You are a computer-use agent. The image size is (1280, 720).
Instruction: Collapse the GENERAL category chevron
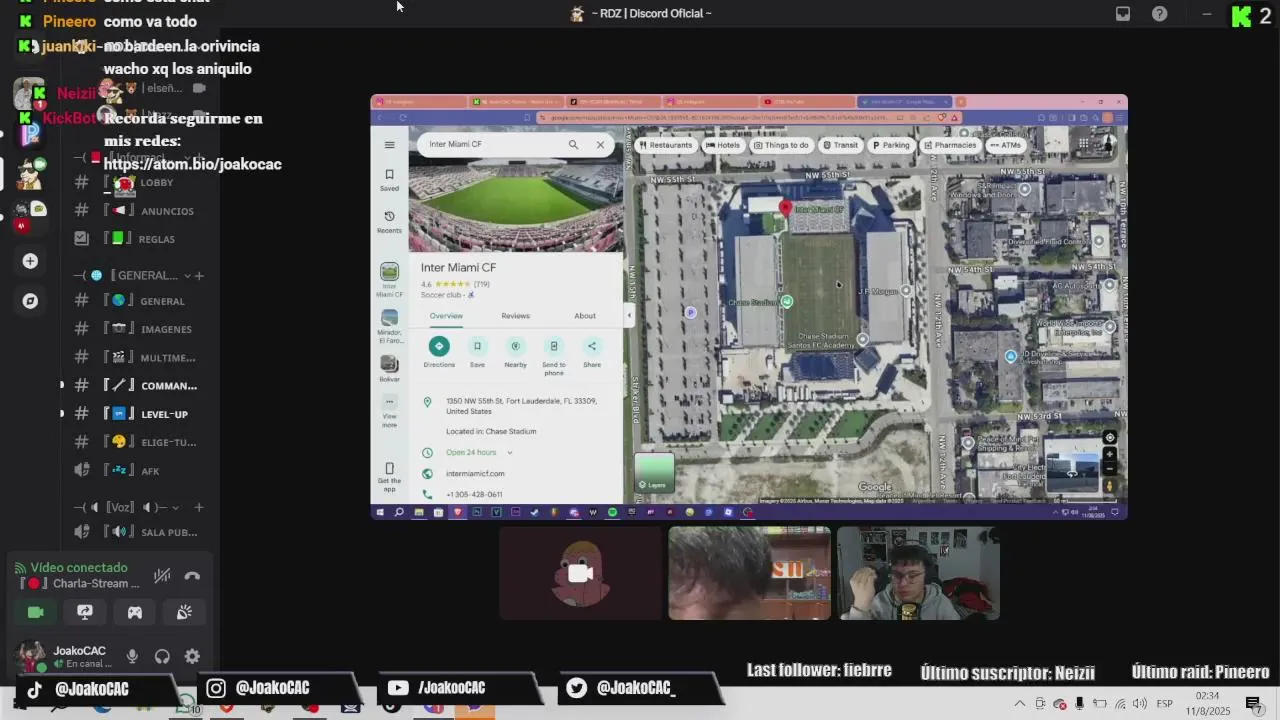coord(186,275)
